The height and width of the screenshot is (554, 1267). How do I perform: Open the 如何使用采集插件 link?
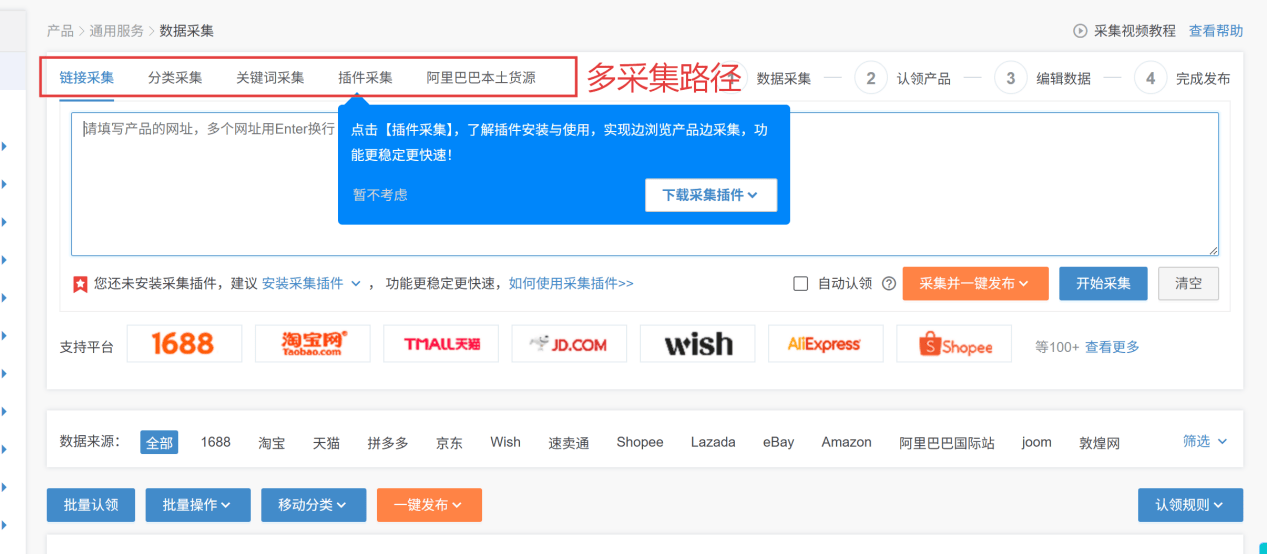point(571,284)
